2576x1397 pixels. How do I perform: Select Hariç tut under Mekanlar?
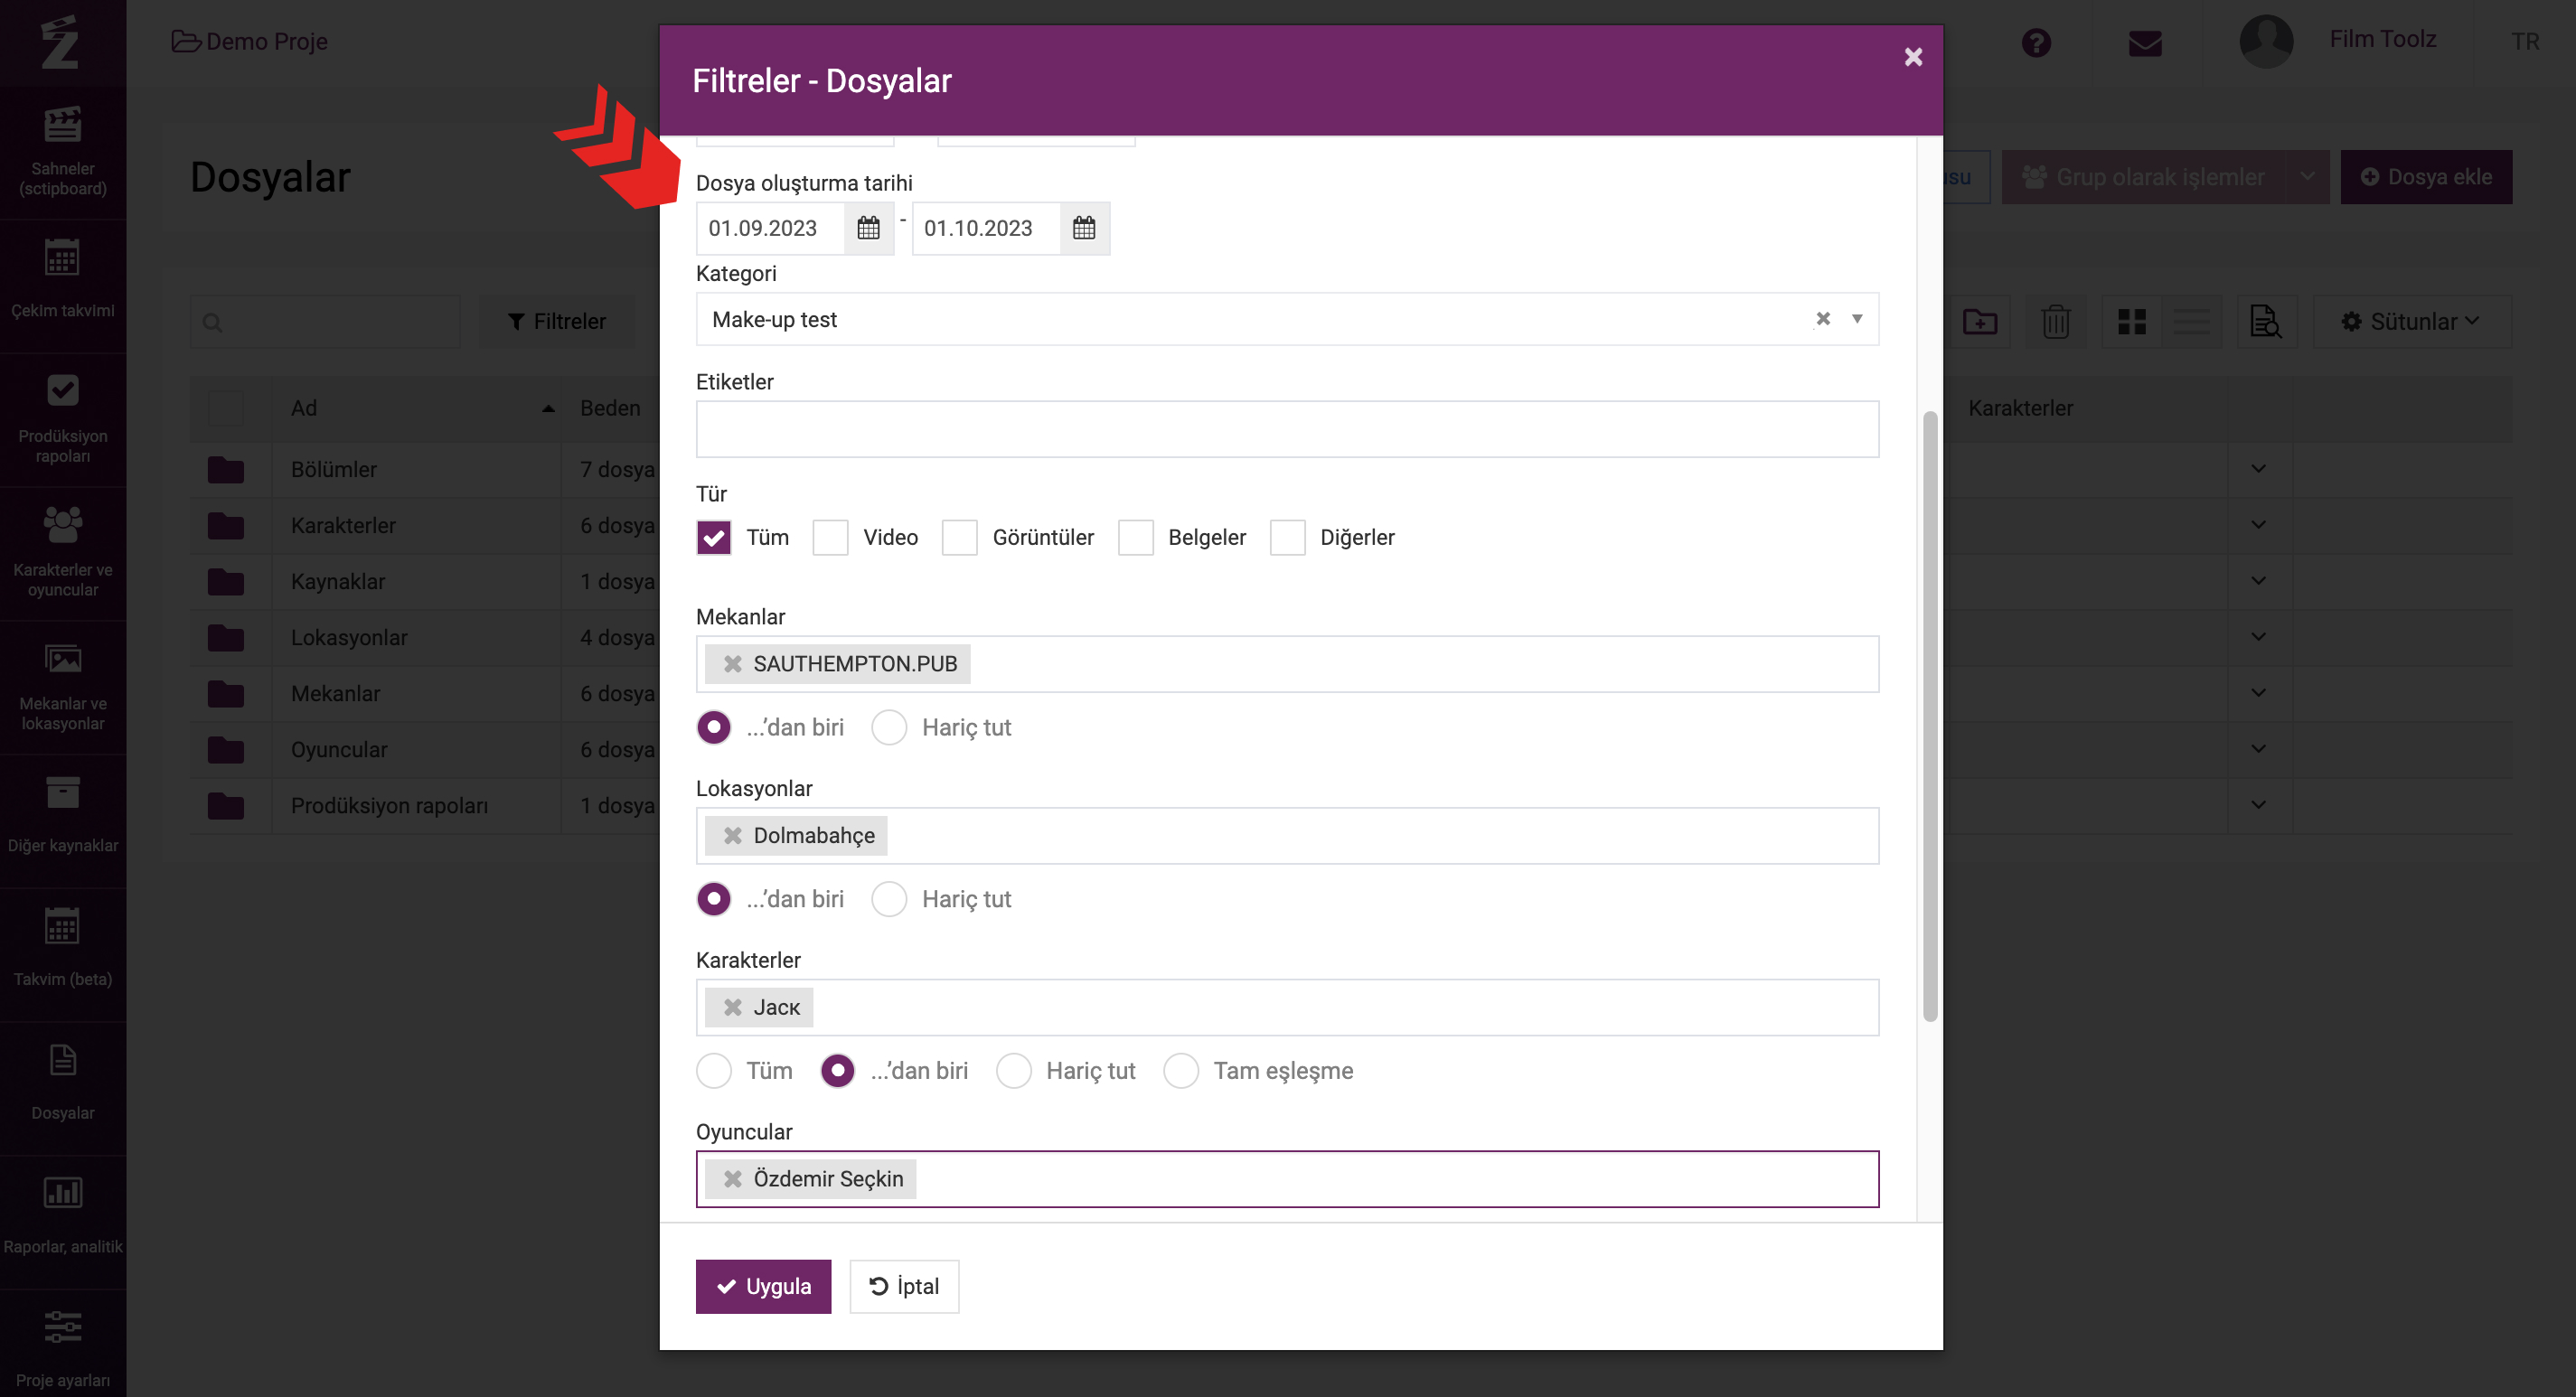[889, 728]
